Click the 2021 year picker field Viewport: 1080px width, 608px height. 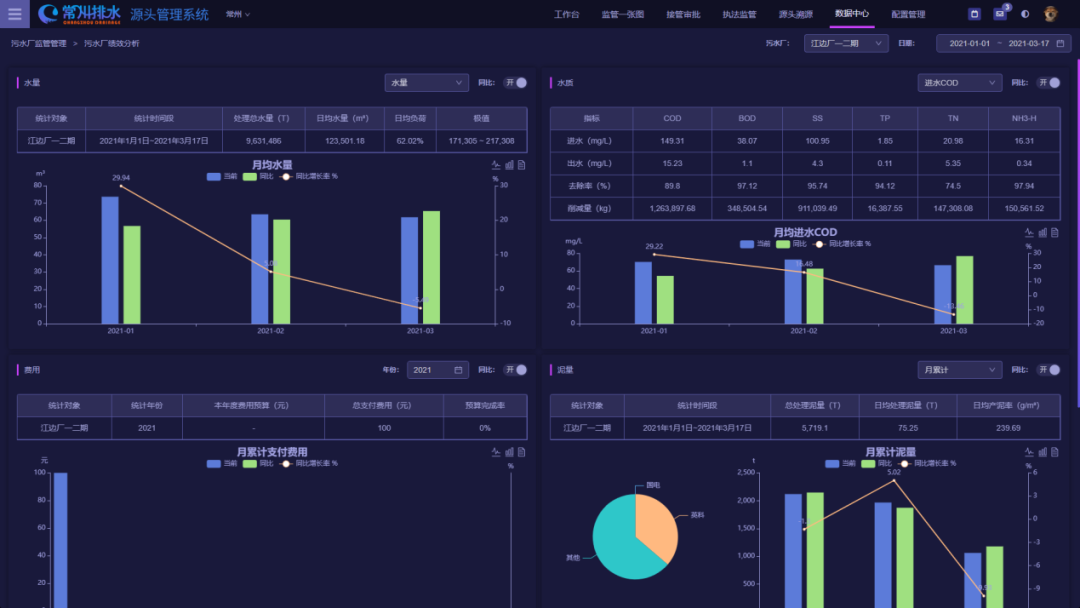coord(437,370)
